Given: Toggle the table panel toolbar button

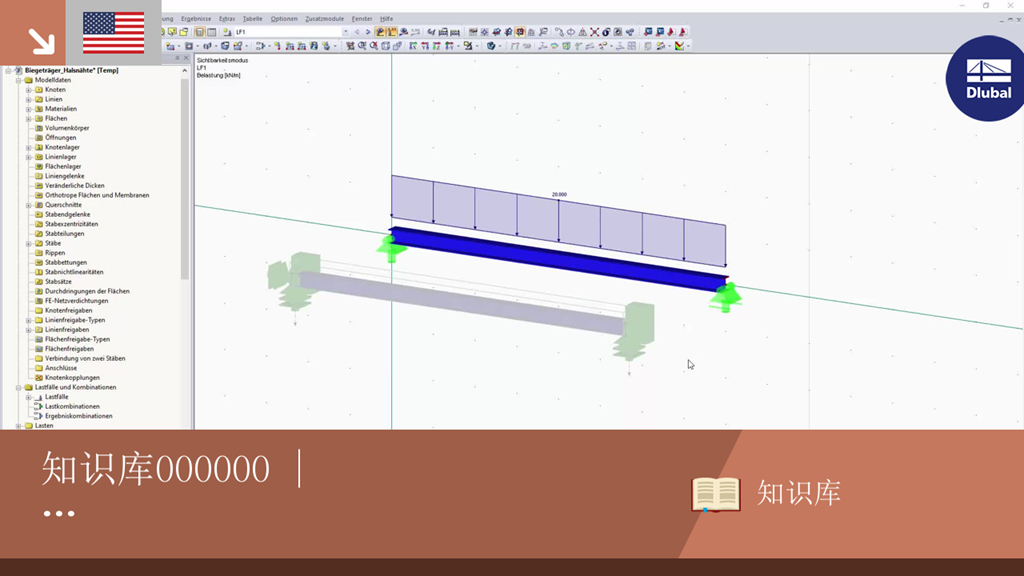Looking at the screenshot, I should point(212,32).
